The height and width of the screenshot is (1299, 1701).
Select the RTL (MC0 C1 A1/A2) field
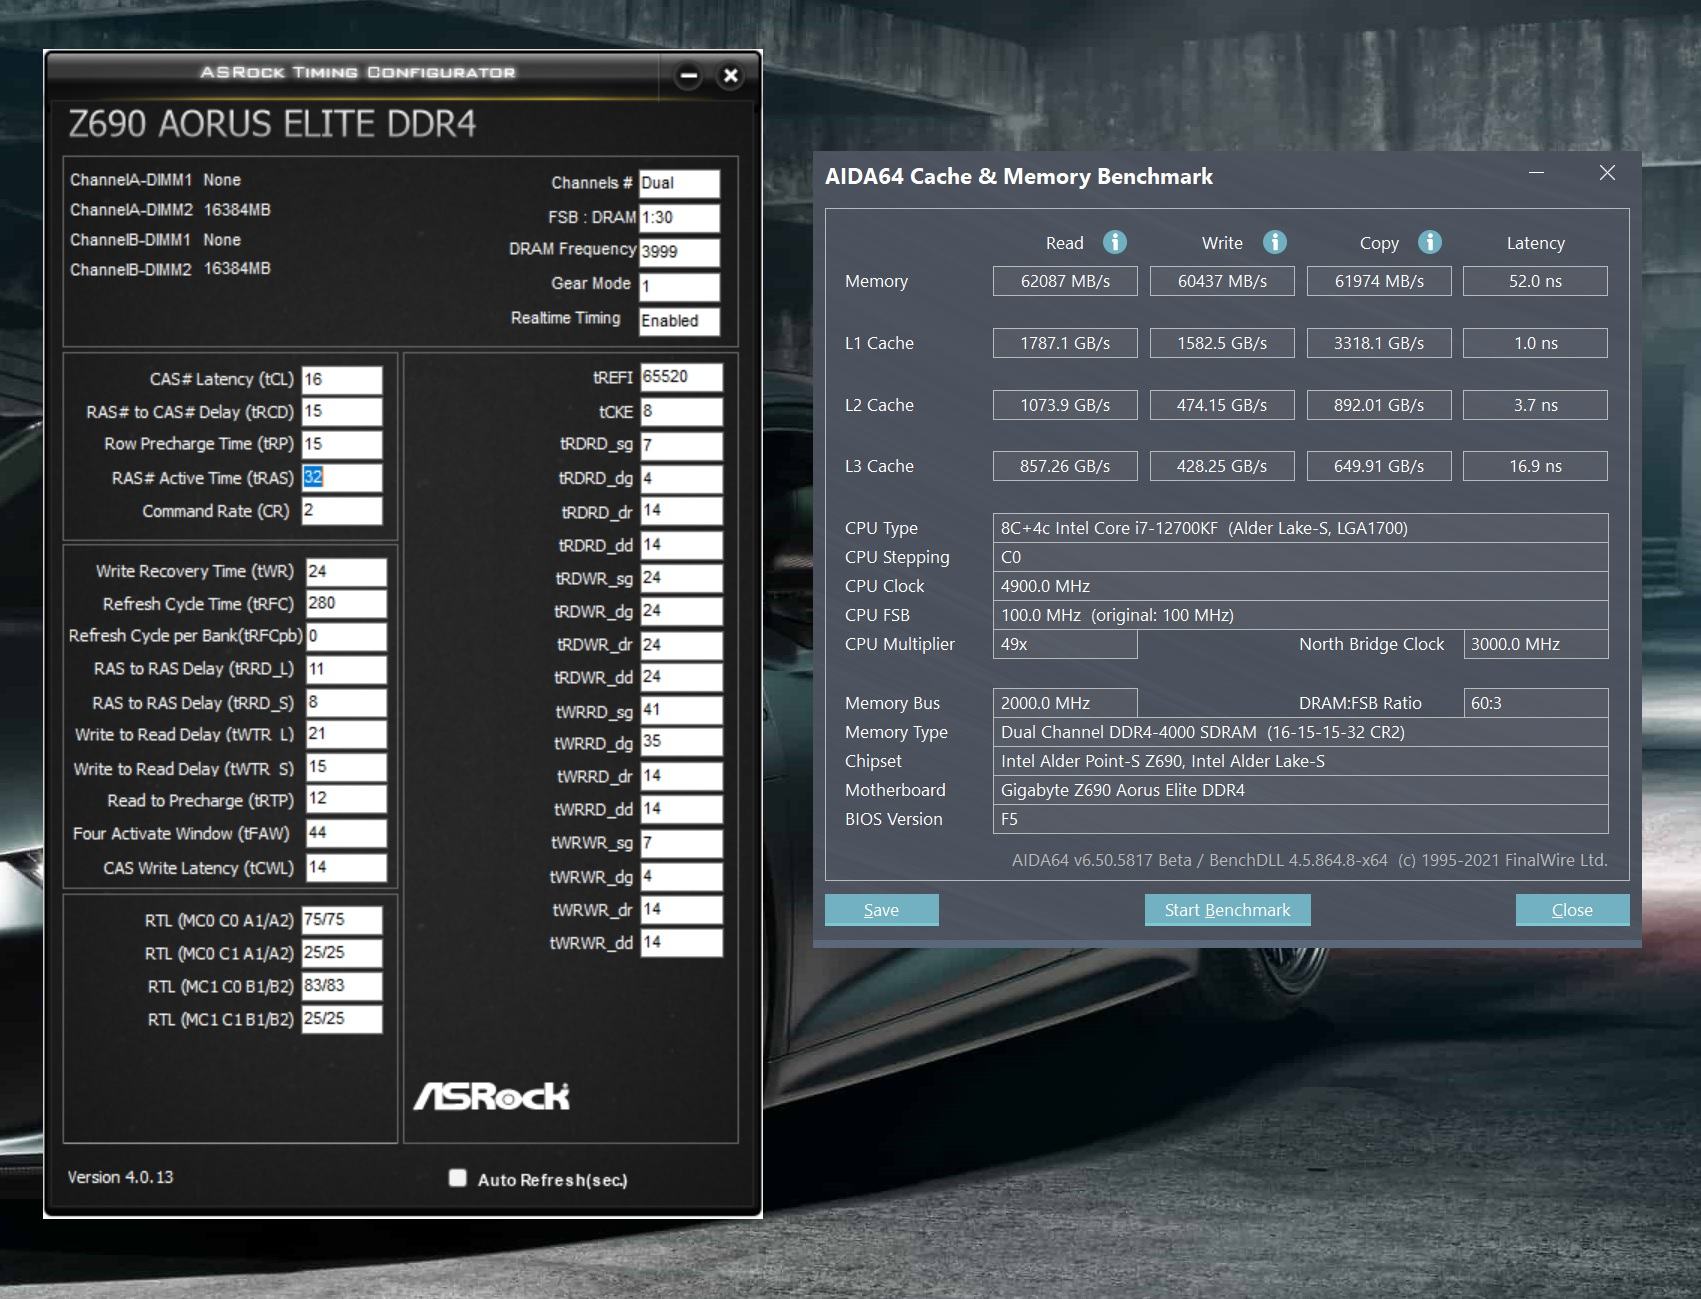pyautogui.click(x=342, y=953)
